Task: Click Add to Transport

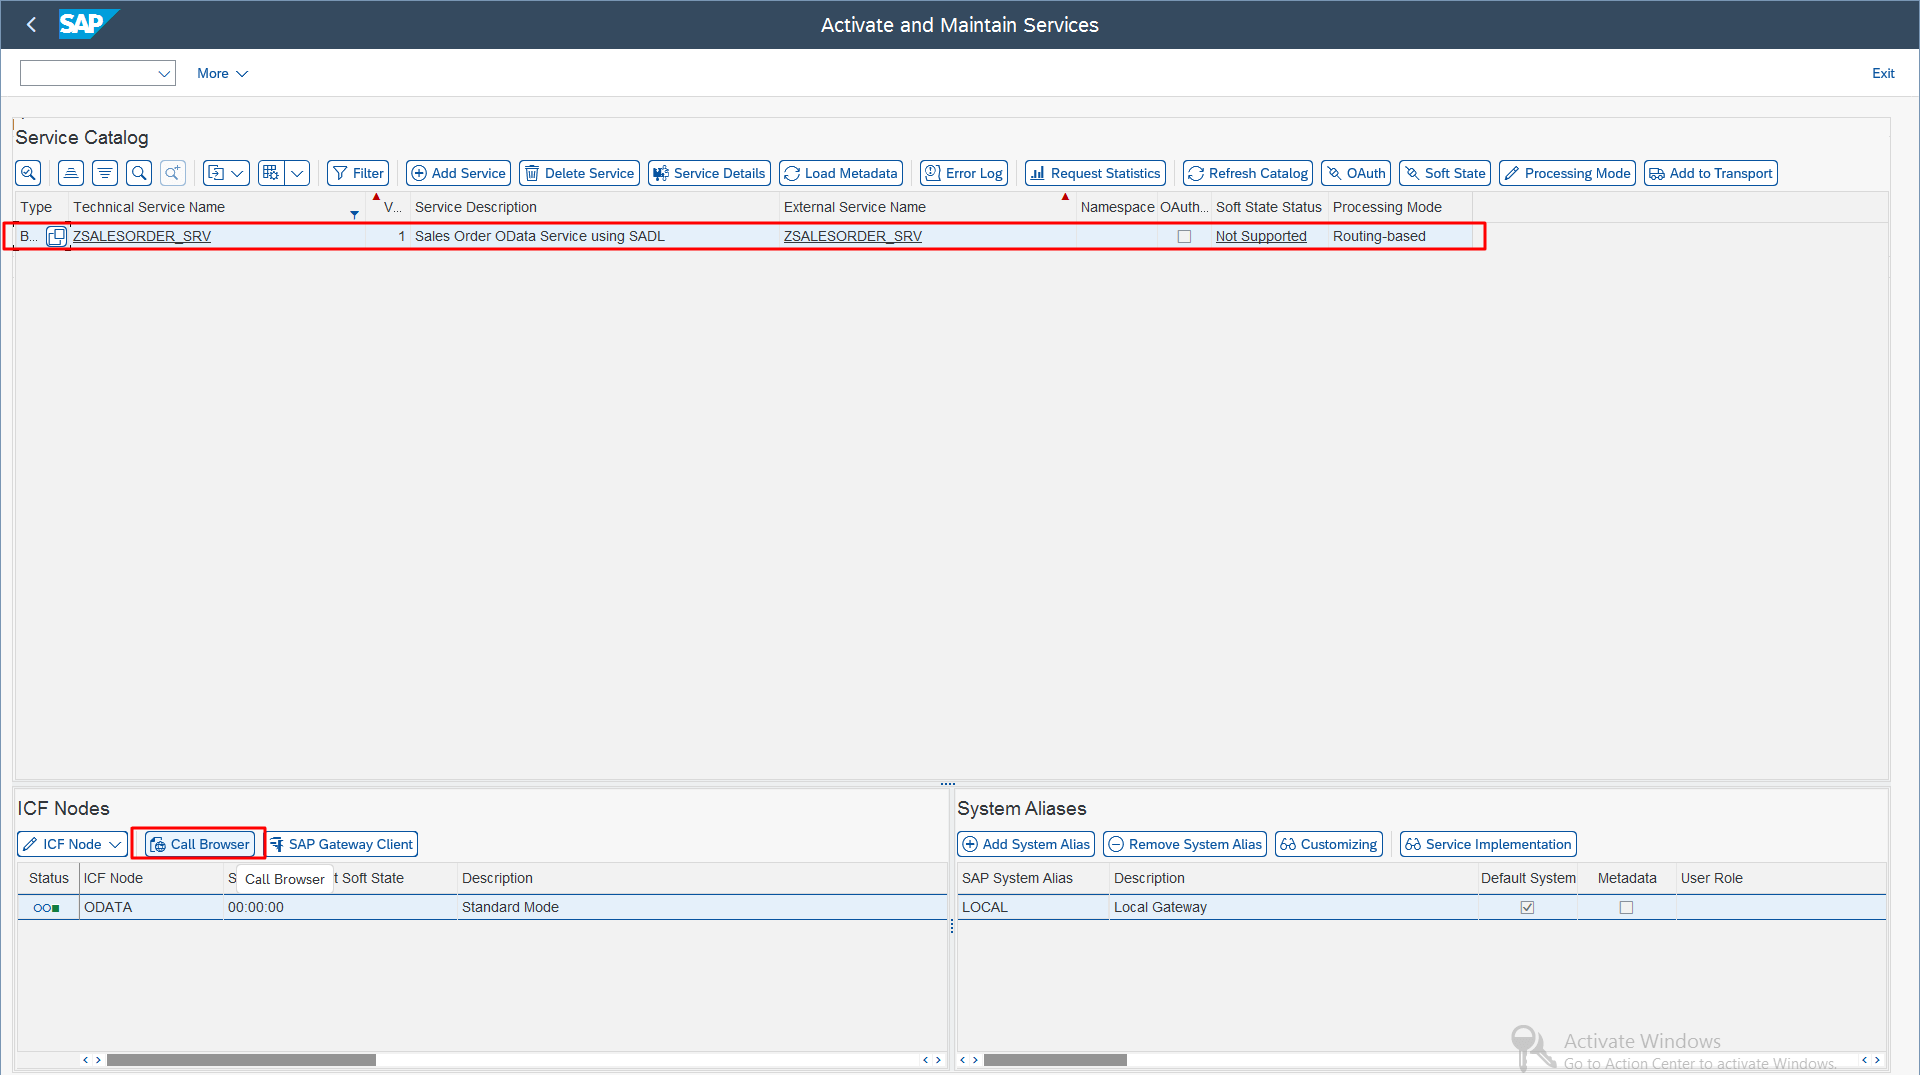Action: tap(1710, 173)
